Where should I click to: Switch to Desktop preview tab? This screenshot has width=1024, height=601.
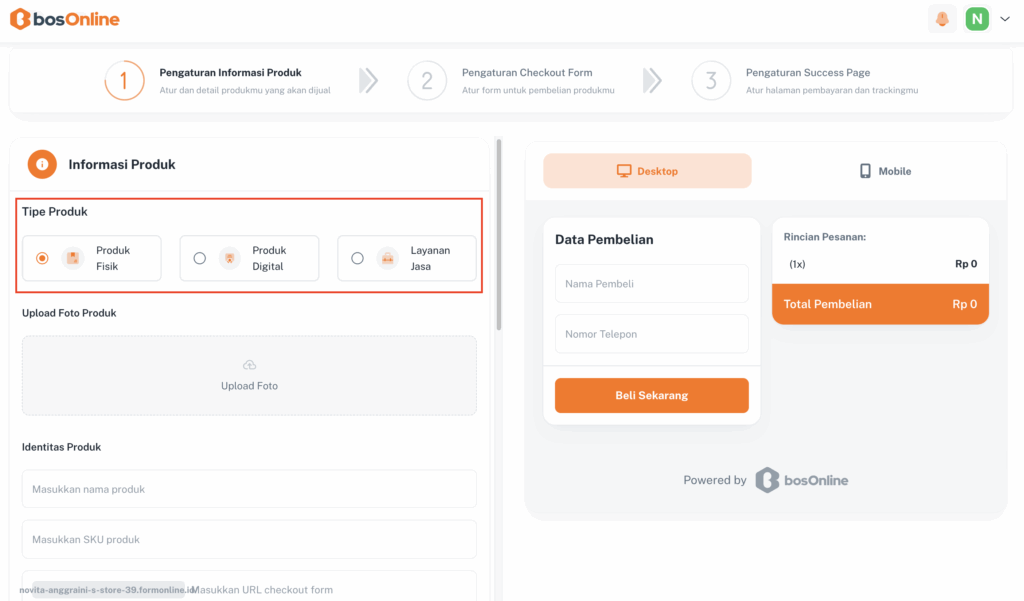coord(647,171)
